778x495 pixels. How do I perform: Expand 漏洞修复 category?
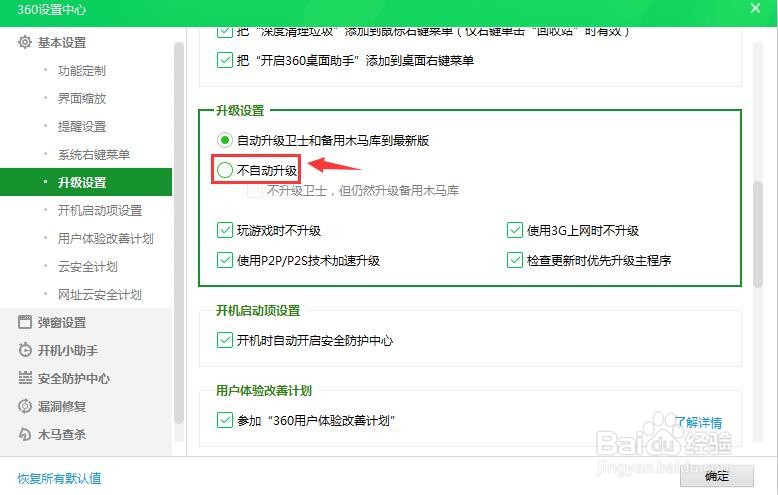pos(62,407)
